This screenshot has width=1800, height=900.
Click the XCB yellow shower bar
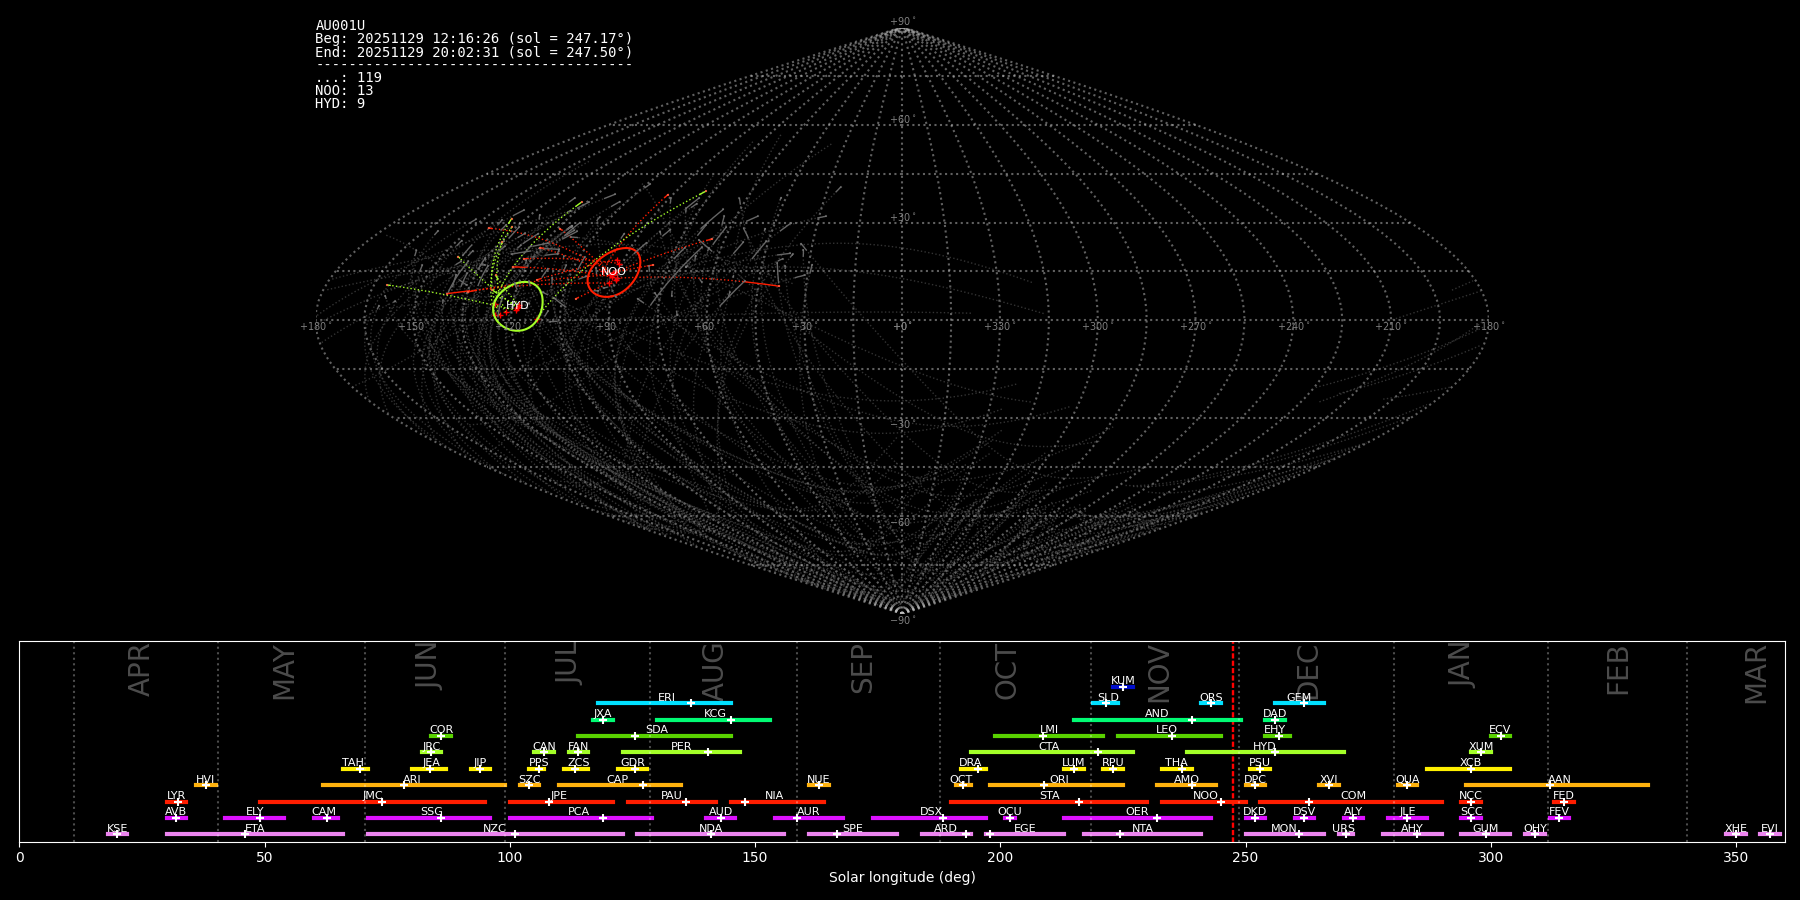point(1468,769)
